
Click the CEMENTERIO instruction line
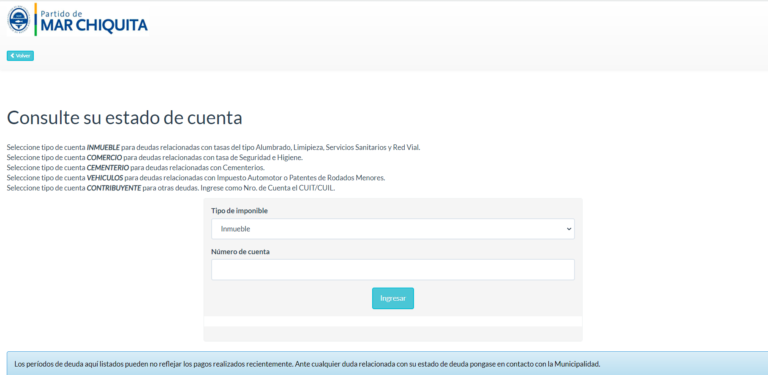136,167
